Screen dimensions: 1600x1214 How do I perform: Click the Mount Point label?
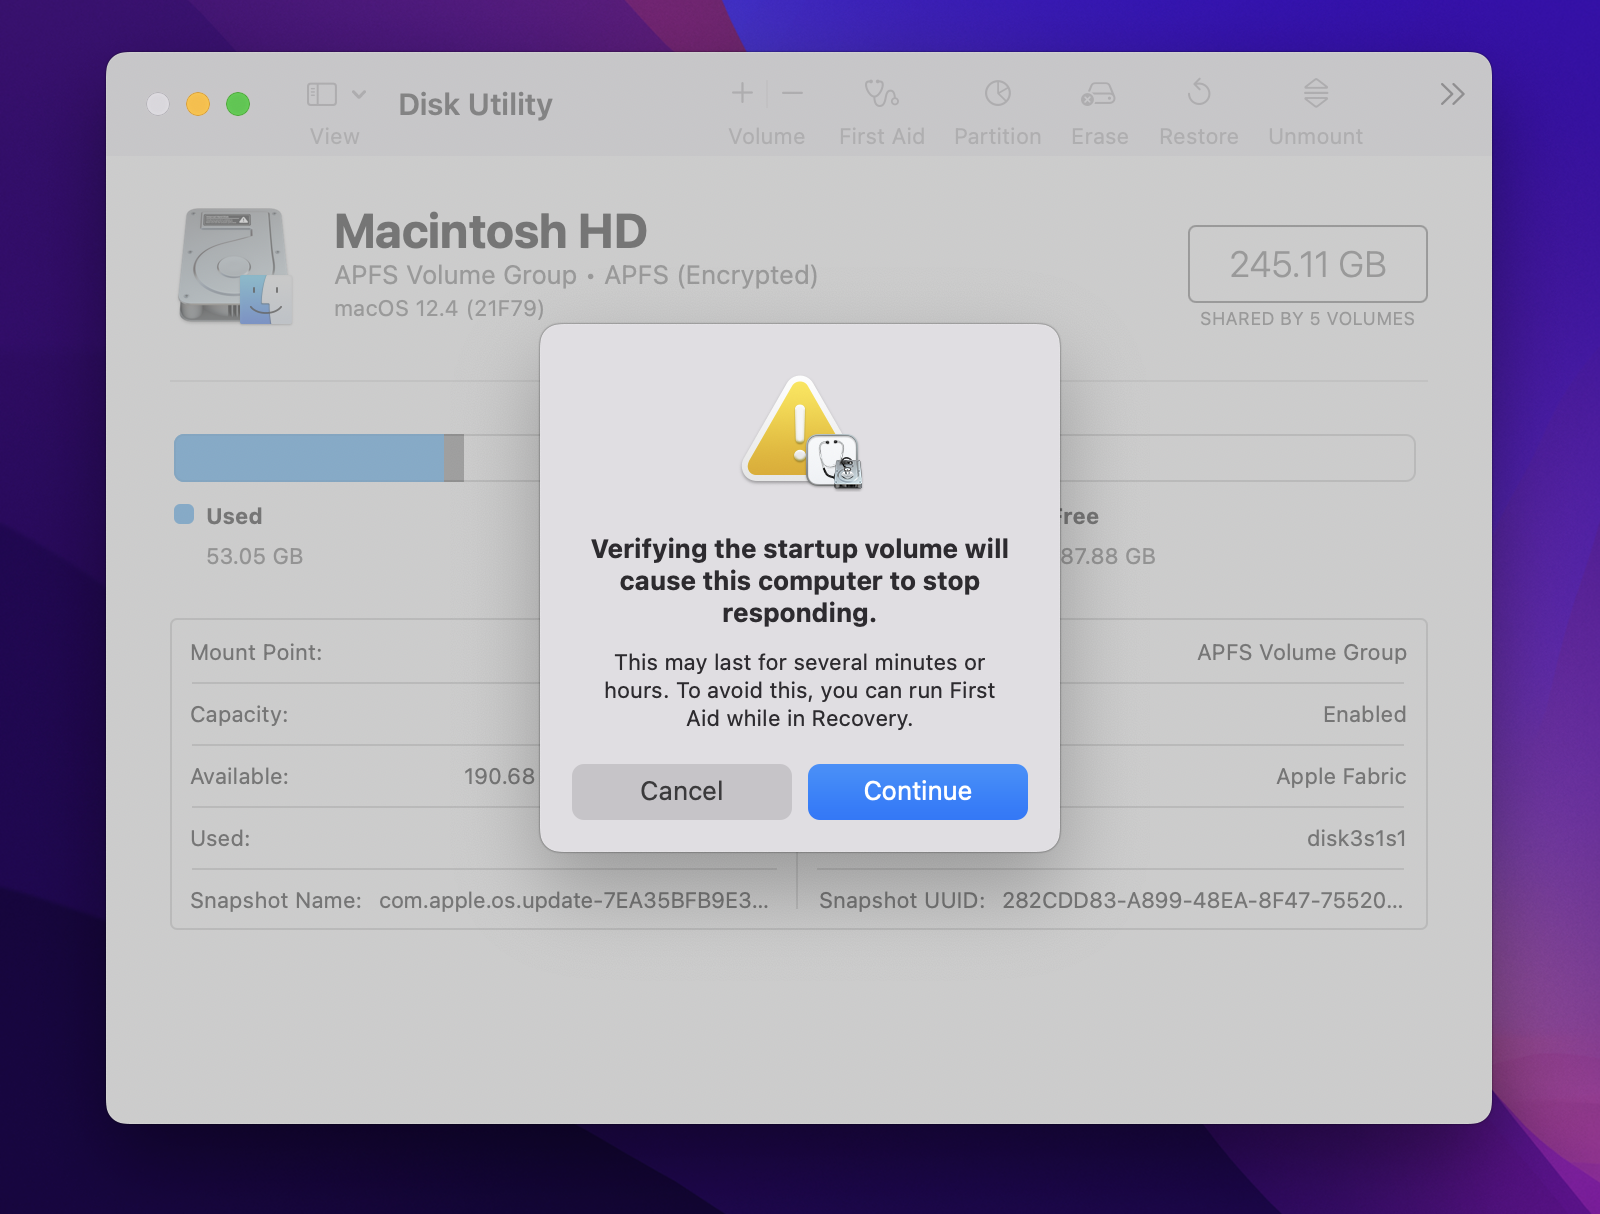tap(256, 652)
